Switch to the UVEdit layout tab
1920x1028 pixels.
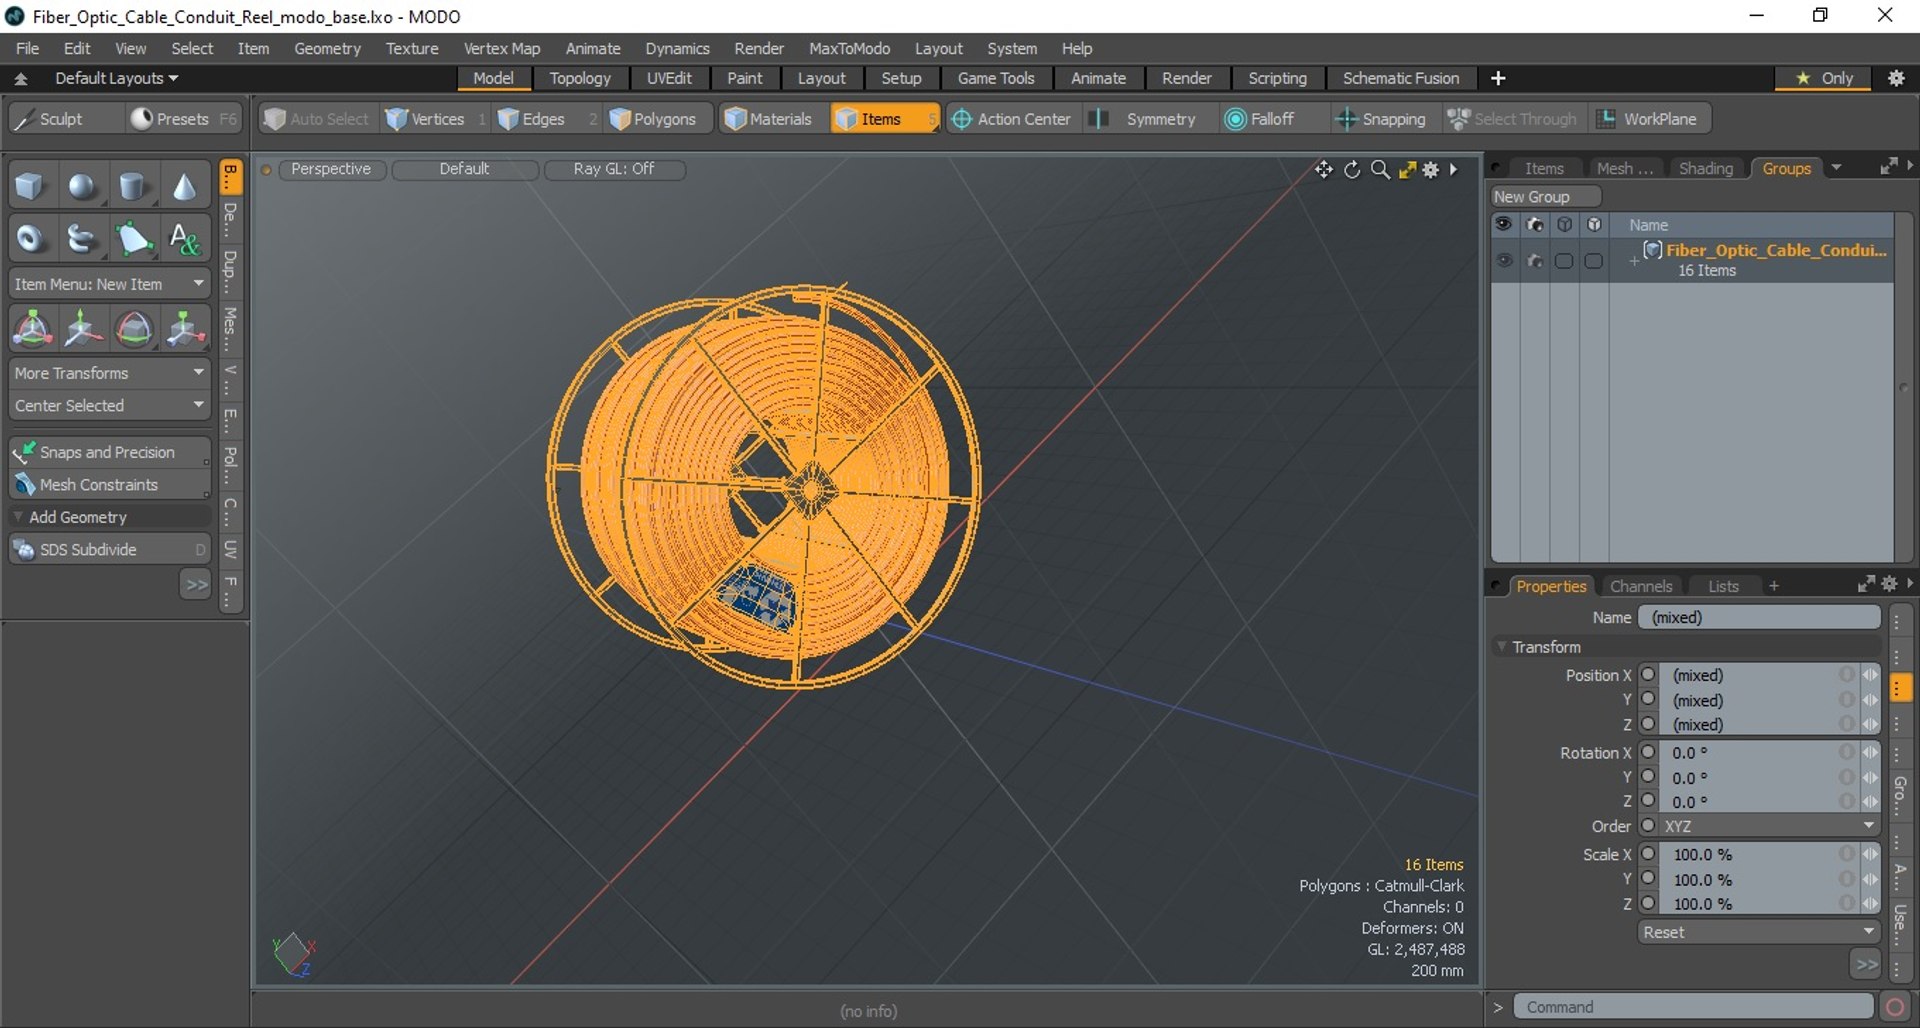[x=669, y=78]
